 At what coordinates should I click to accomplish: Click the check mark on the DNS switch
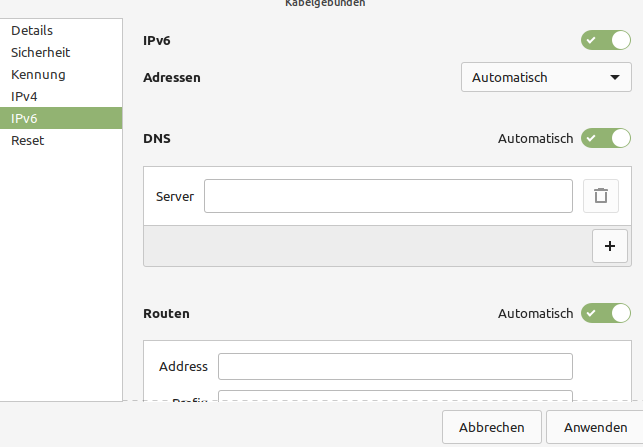[x=592, y=138]
